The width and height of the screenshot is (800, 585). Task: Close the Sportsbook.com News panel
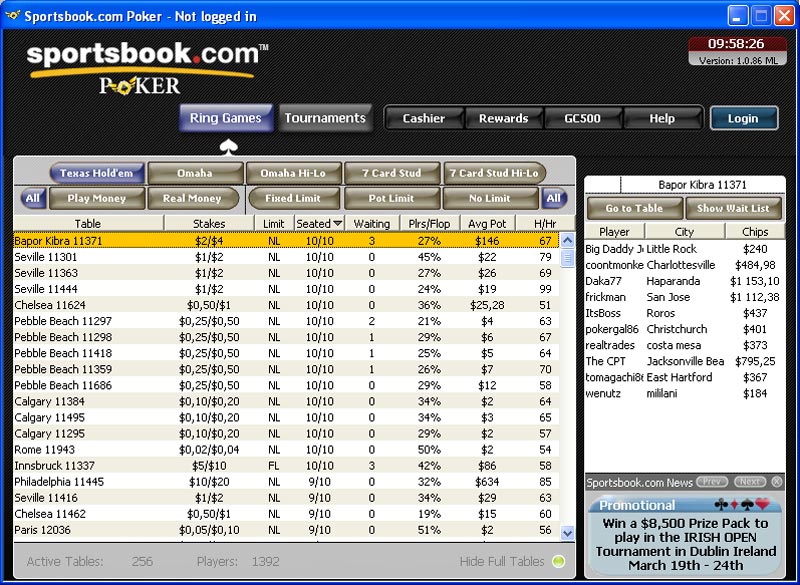[x=777, y=481]
